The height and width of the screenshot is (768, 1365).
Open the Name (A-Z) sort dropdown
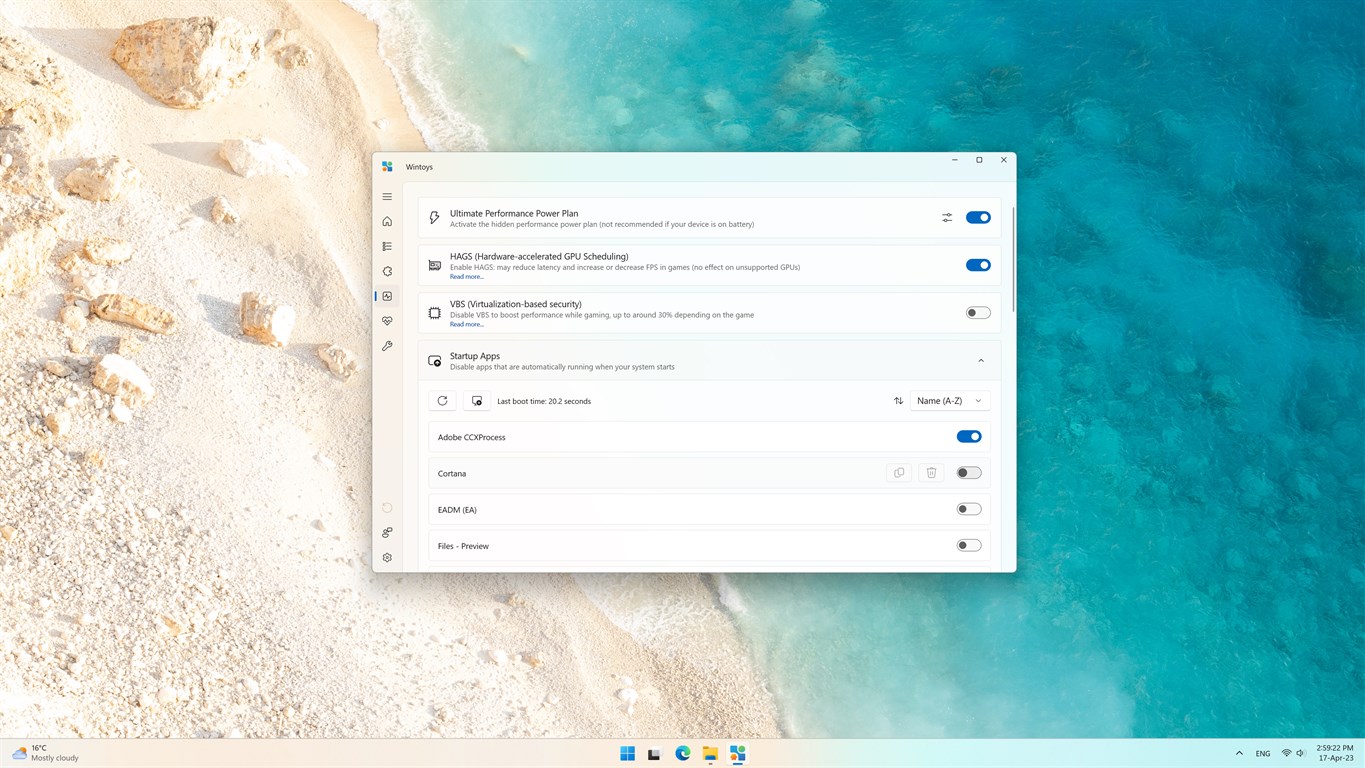point(950,401)
